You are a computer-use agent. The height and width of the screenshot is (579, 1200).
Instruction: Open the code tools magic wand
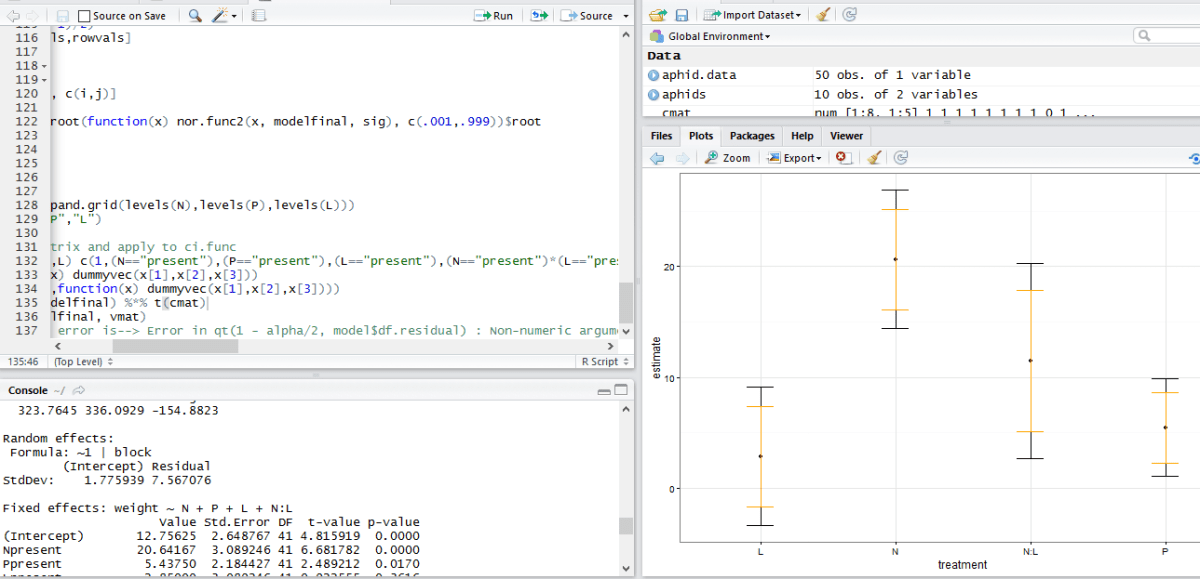click(x=222, y=15)
